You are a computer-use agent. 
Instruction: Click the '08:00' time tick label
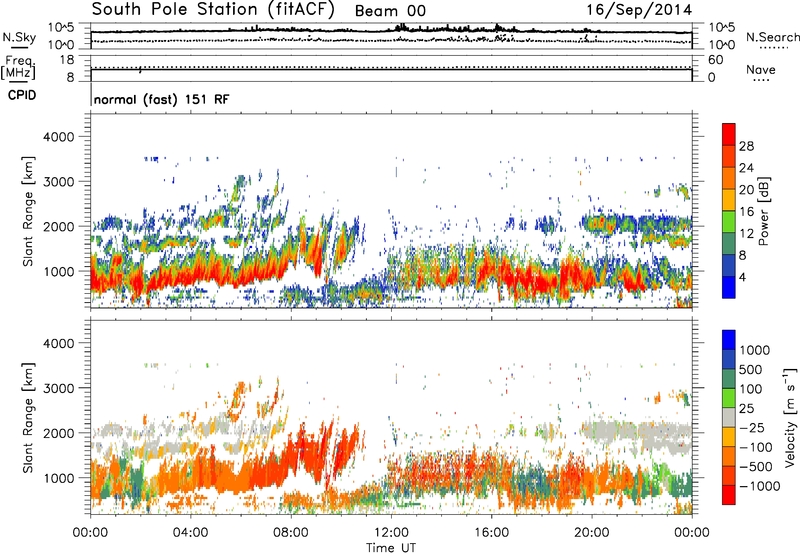[290, 533]
